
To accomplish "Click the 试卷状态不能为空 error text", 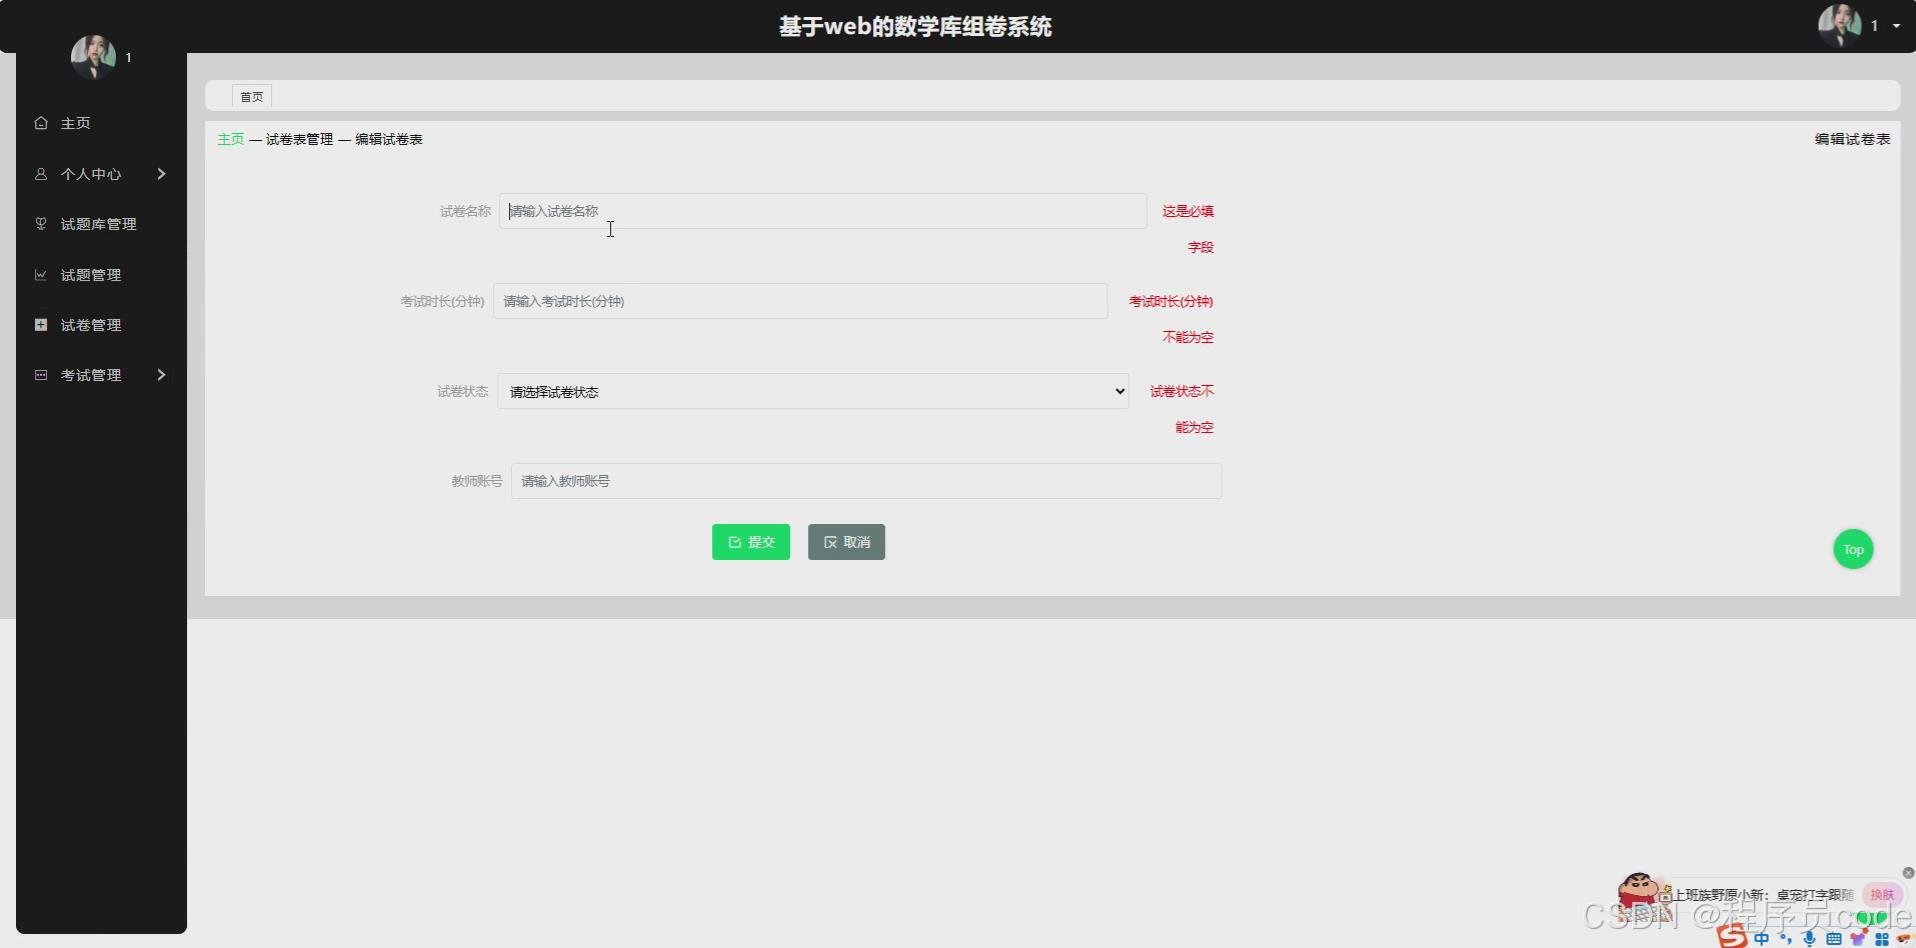I will [x=1182, y=409].
